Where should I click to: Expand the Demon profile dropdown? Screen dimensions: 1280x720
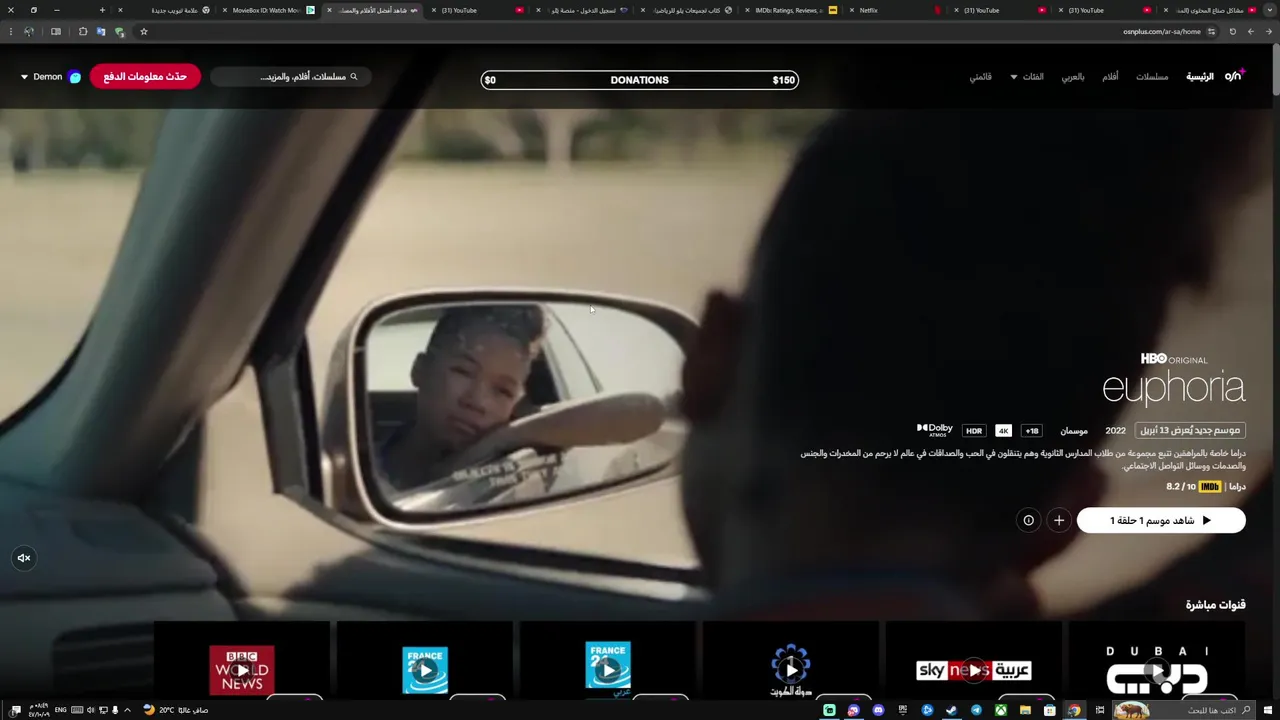coord(24,77)
